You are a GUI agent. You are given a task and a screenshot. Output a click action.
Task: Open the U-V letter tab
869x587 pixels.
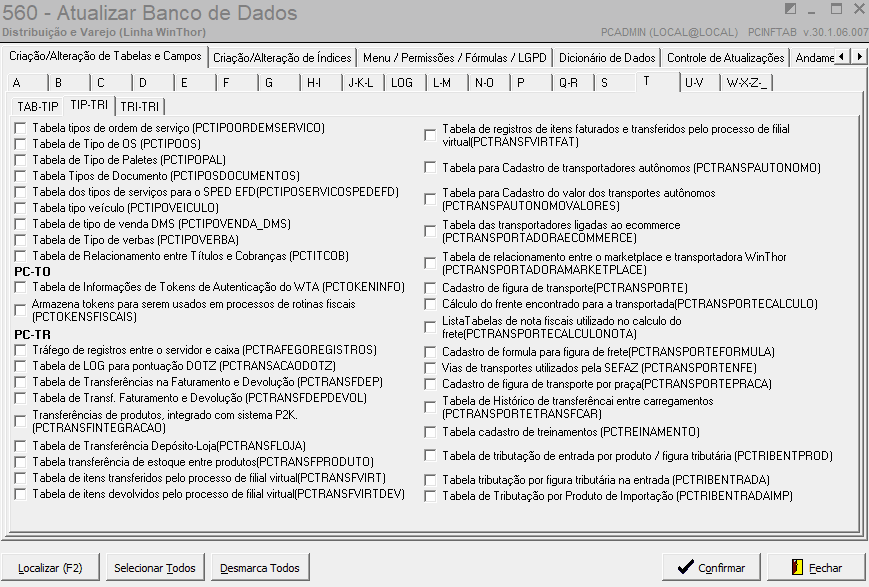[x=699, y=83]
